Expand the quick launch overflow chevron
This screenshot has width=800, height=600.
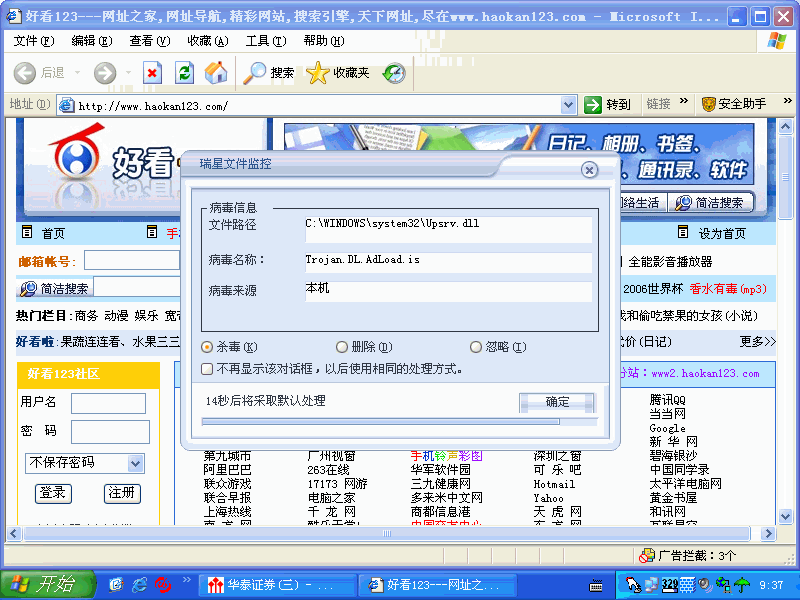(186, 579)
